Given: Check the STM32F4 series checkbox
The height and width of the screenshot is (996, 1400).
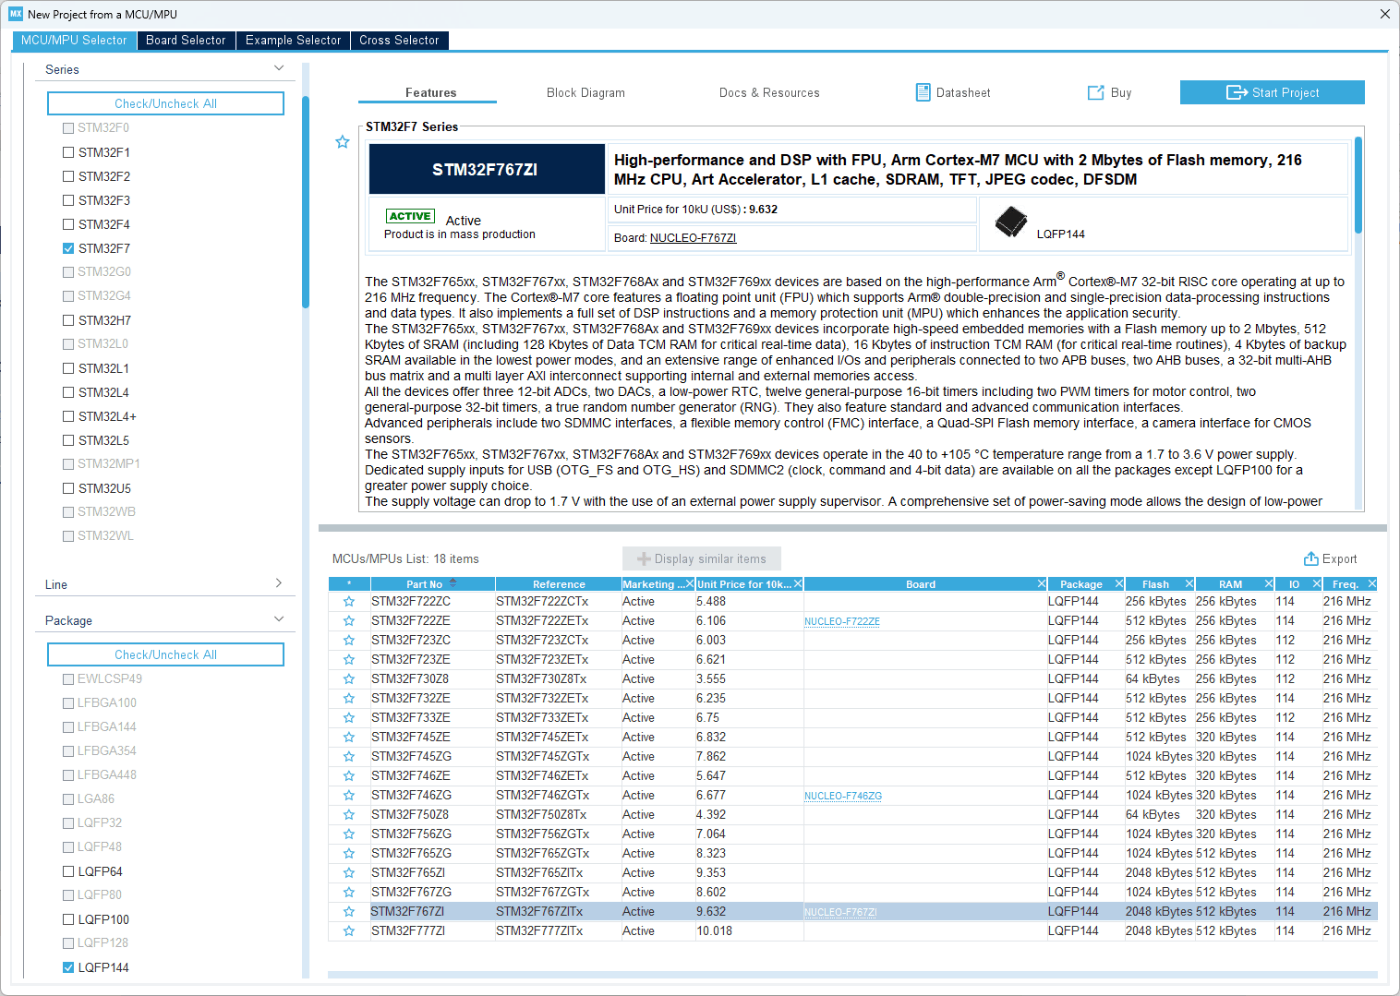Looking at the screenshot, I should [68, 224].
